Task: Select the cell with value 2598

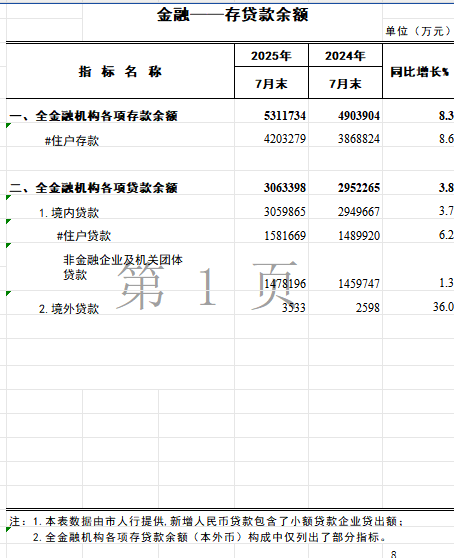Action: 368,307
